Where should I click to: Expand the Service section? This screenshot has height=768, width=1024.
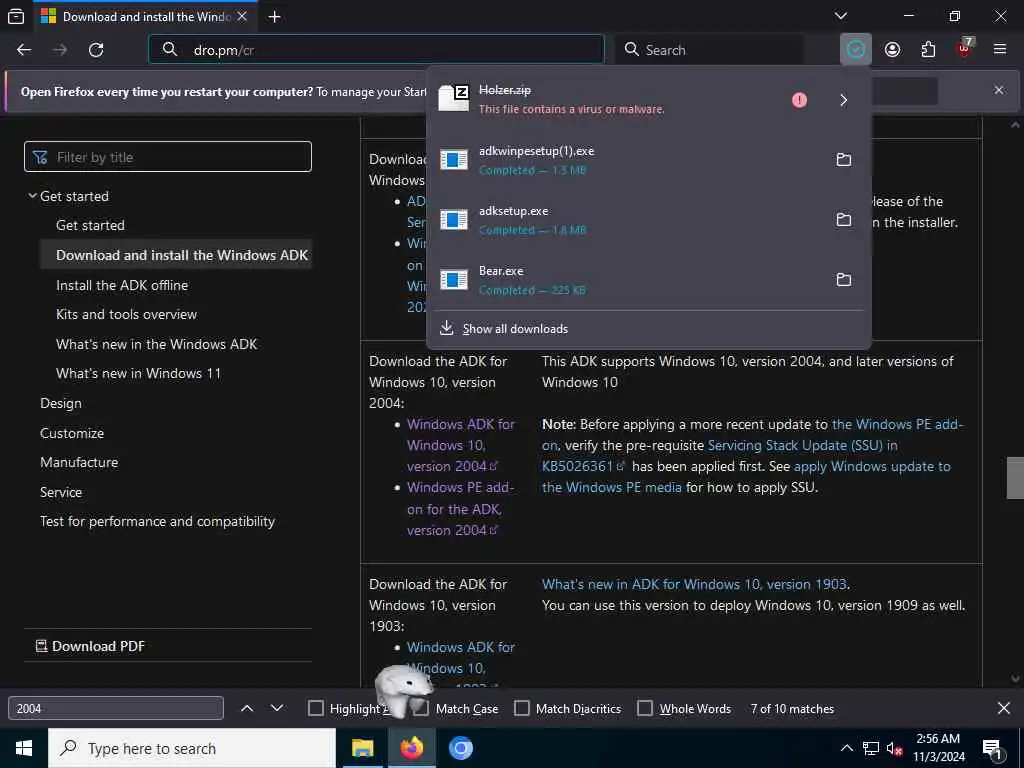(61, 492)
